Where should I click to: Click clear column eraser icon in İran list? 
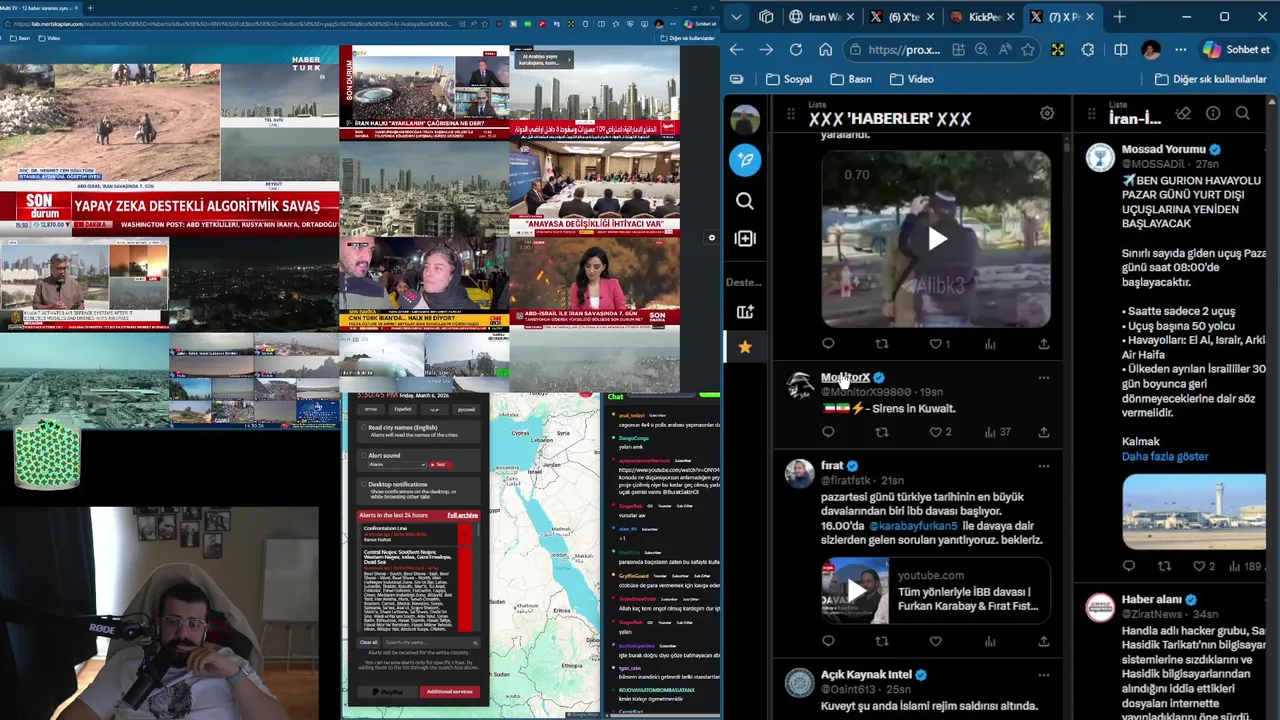click(x=1184, y=113)
